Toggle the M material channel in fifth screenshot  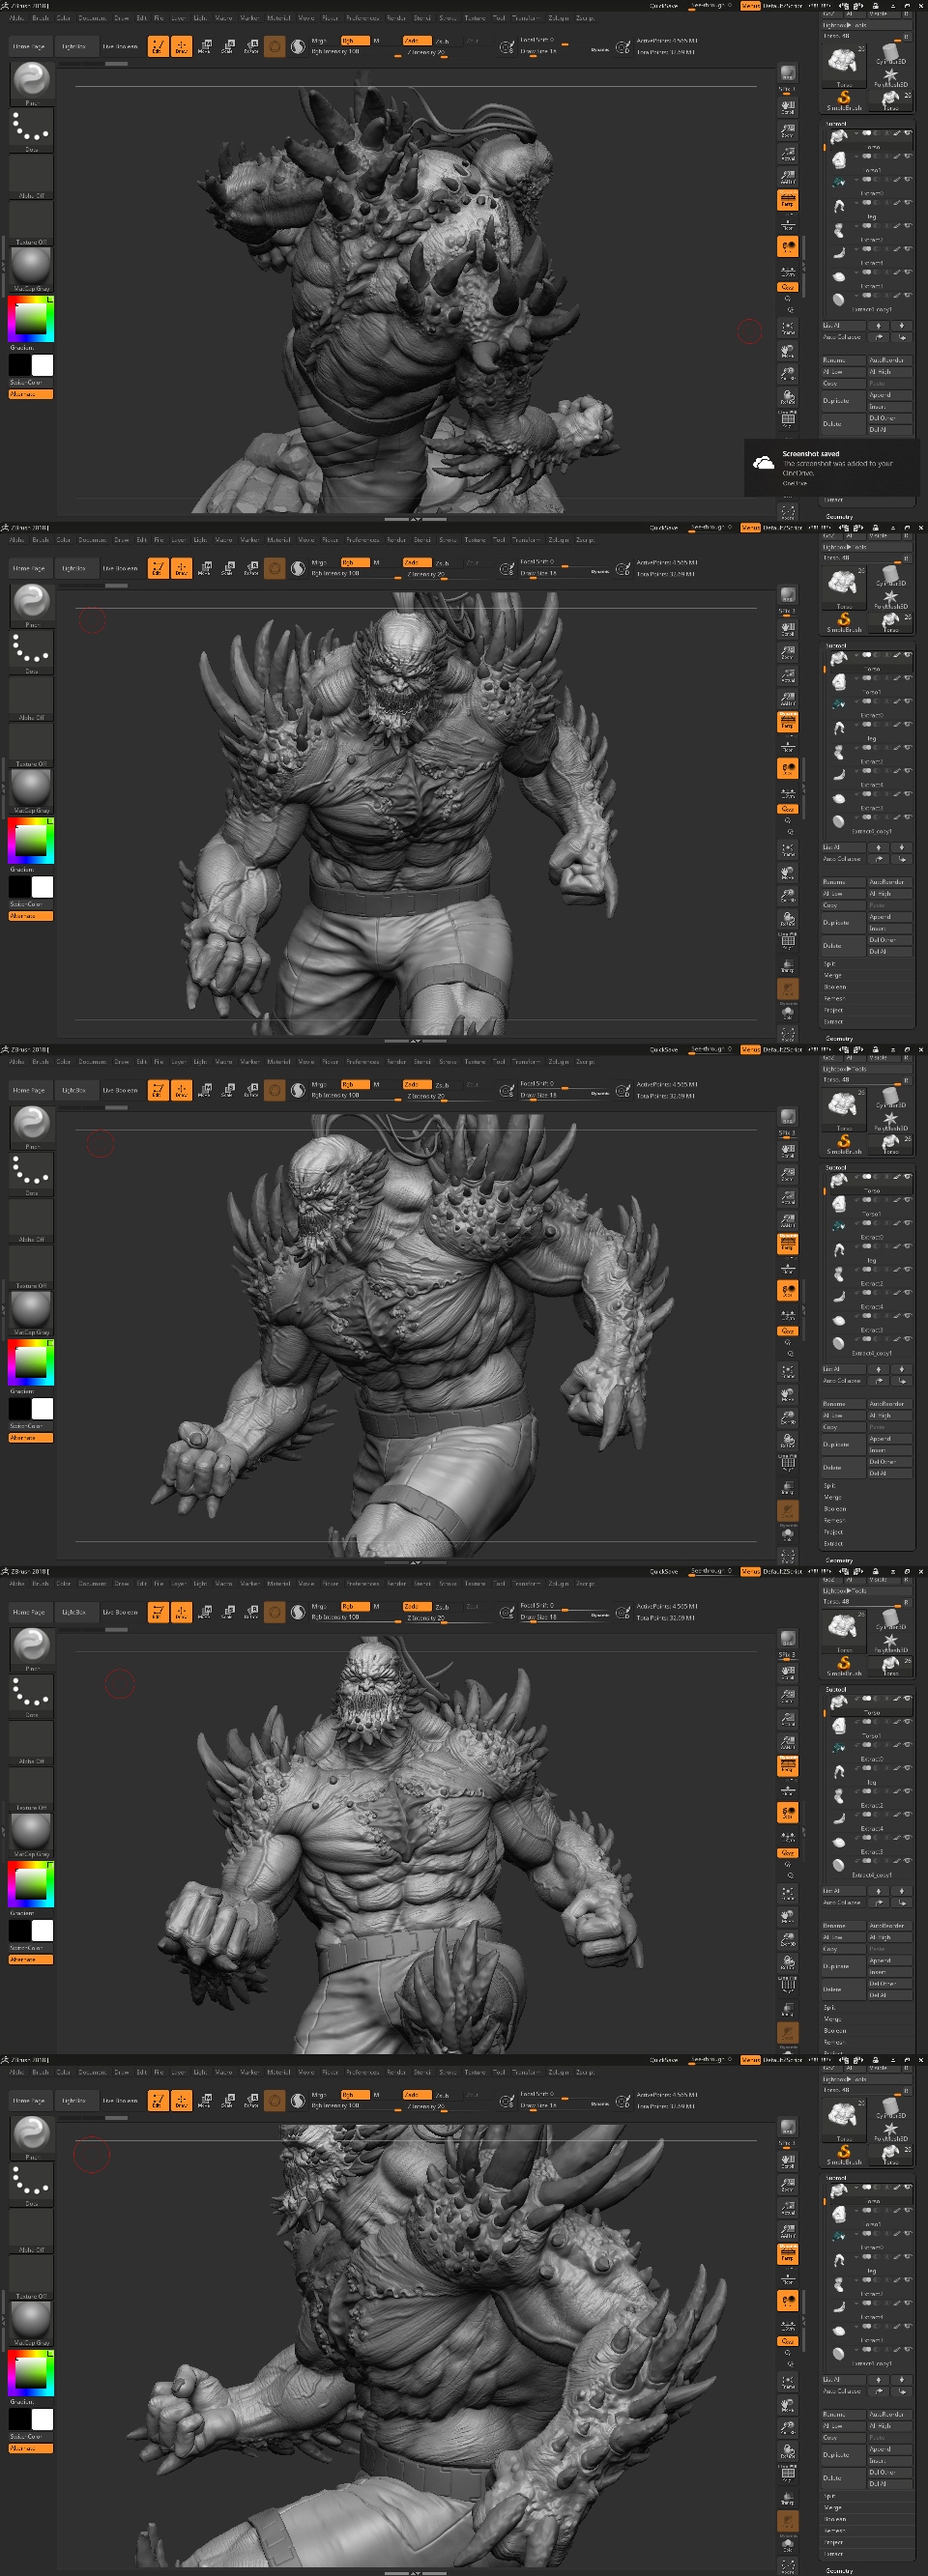coord(377,2094)
